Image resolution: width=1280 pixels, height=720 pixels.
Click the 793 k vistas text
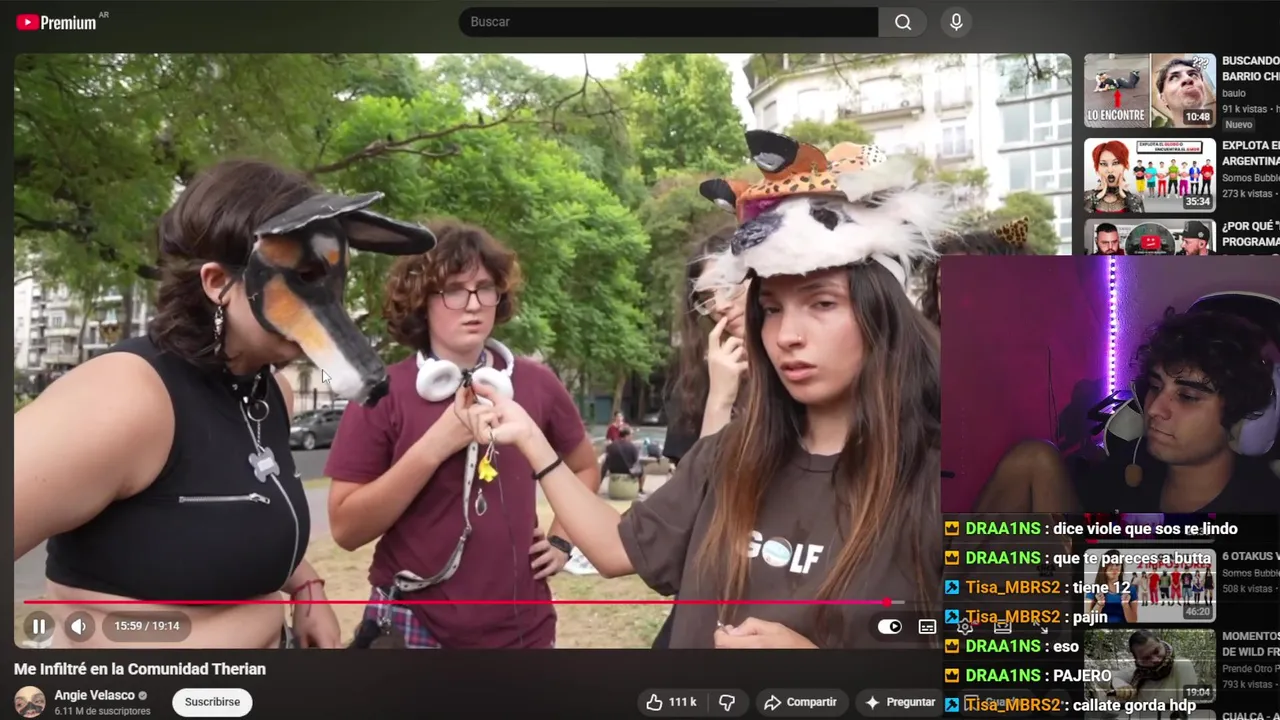1248,684
